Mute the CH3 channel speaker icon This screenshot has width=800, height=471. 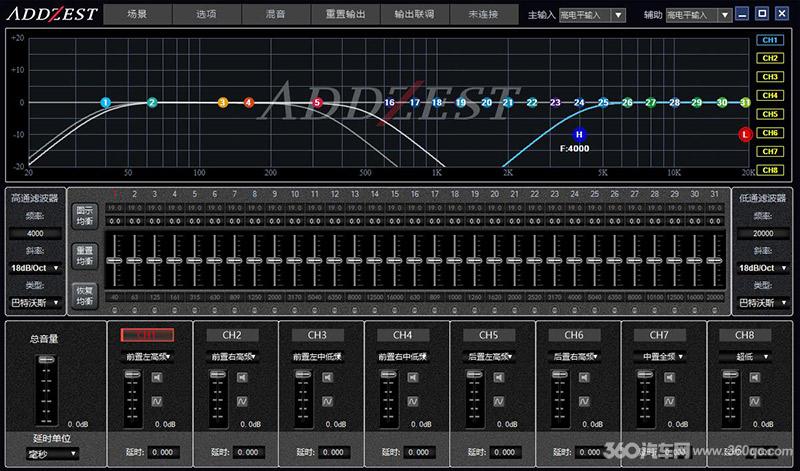point(328,378)
